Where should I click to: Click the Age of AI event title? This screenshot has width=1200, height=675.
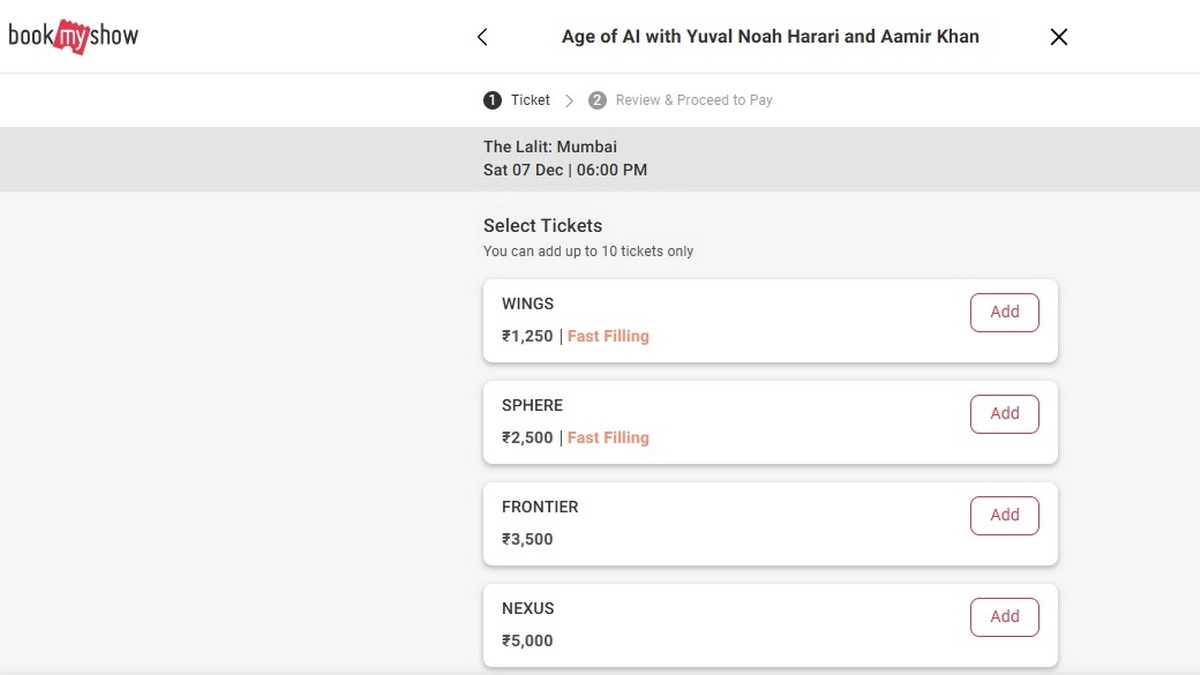point(770,37)
